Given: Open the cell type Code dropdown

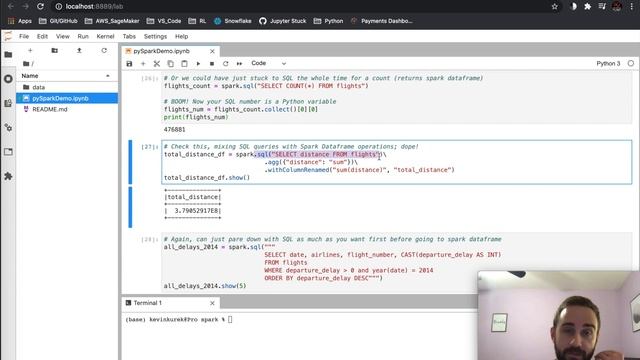Looking at the screenshot, I should pyautogui.click(x=268, y=63).
